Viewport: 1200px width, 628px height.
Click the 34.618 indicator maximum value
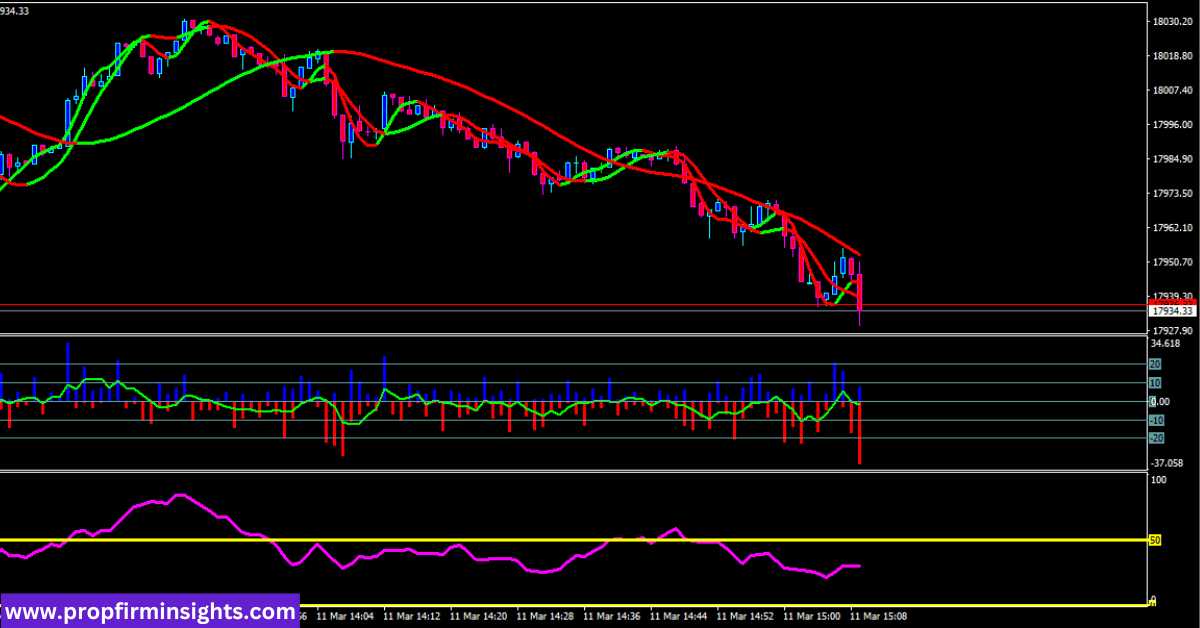point(1166,343)
